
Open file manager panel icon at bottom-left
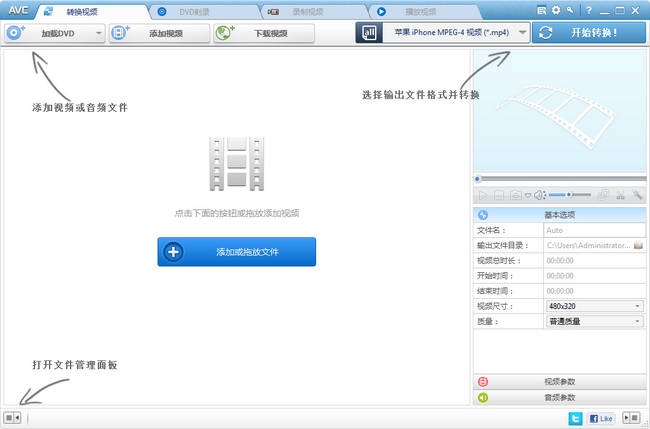click(x=12, y=418)
